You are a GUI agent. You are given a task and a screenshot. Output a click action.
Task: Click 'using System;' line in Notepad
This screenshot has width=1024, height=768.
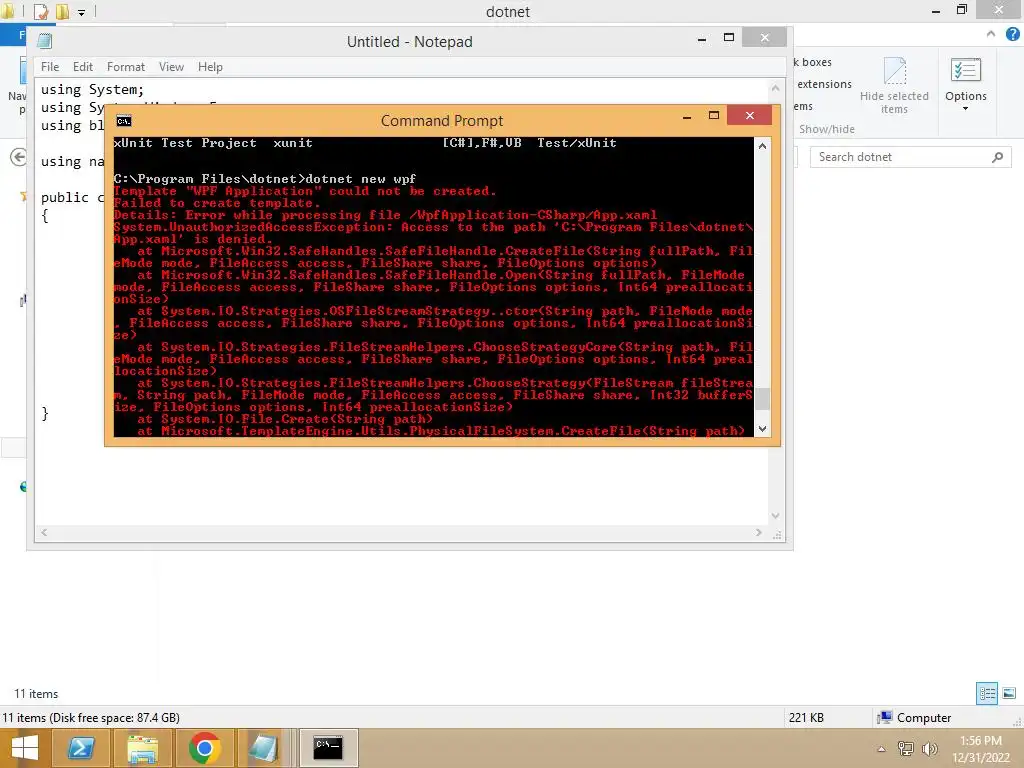coord(93,89)
